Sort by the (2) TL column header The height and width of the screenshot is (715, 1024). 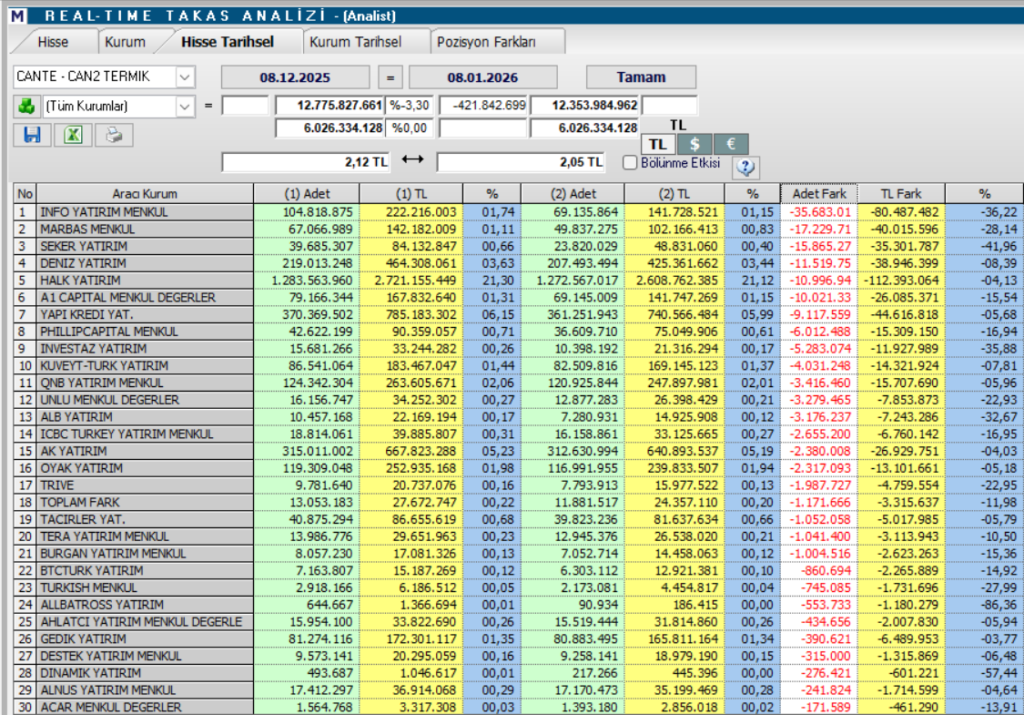[675, 194]
